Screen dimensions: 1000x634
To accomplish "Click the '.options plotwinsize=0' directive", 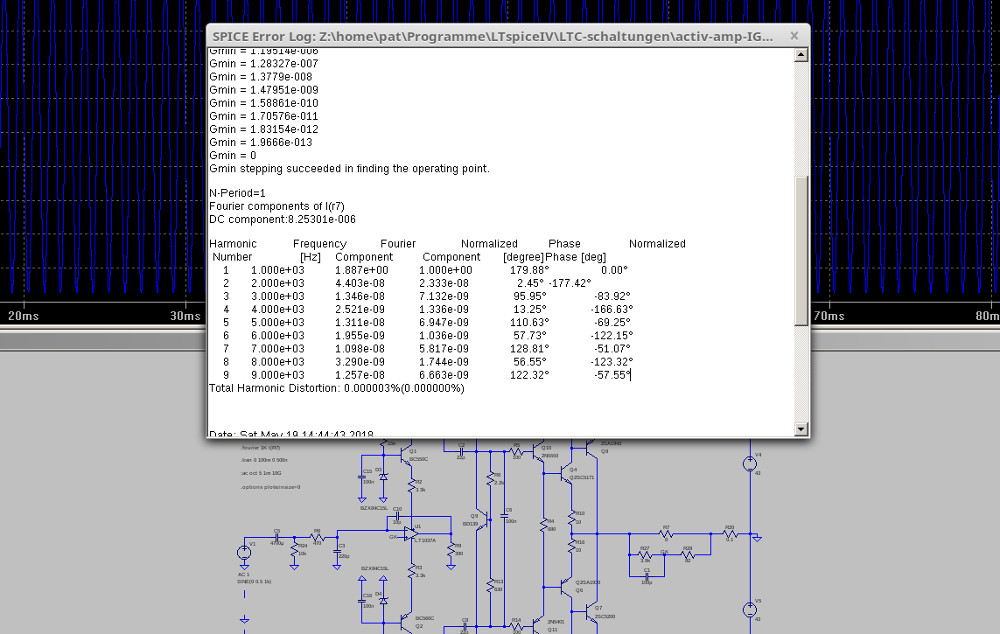I will 270,487.
